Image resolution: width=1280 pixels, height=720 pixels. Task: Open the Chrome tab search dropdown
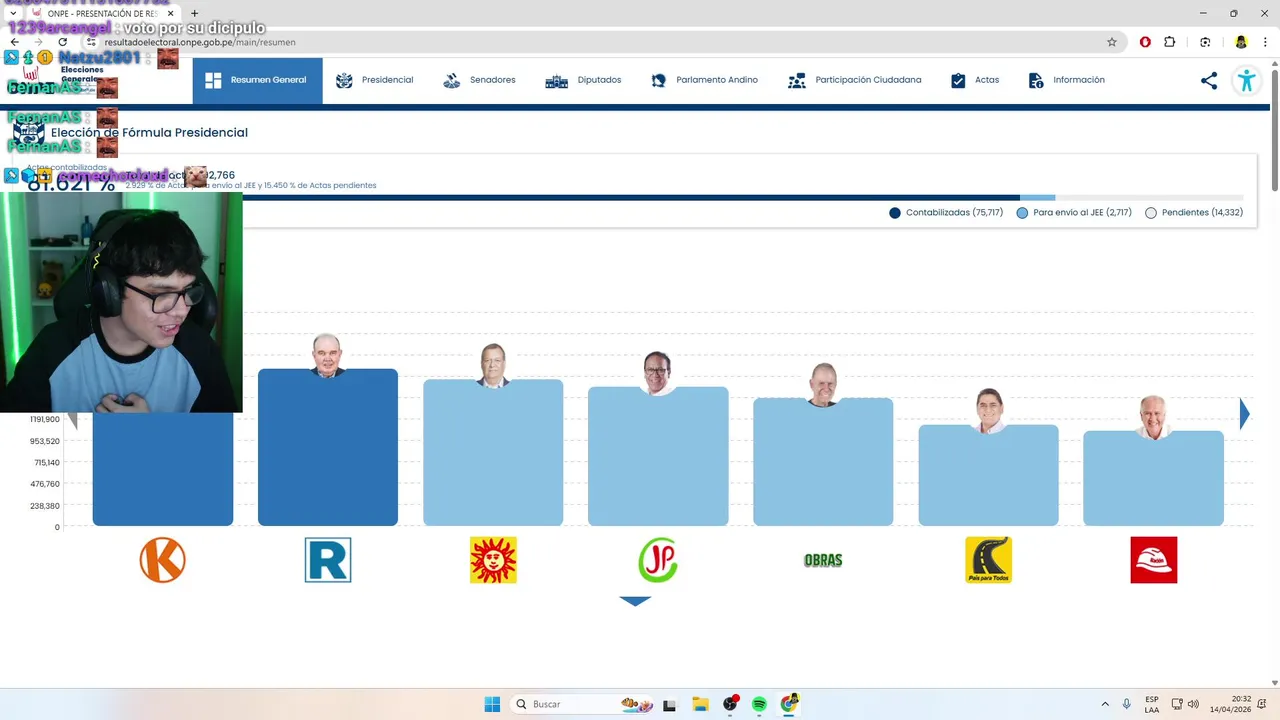click(x=13, y=13)
